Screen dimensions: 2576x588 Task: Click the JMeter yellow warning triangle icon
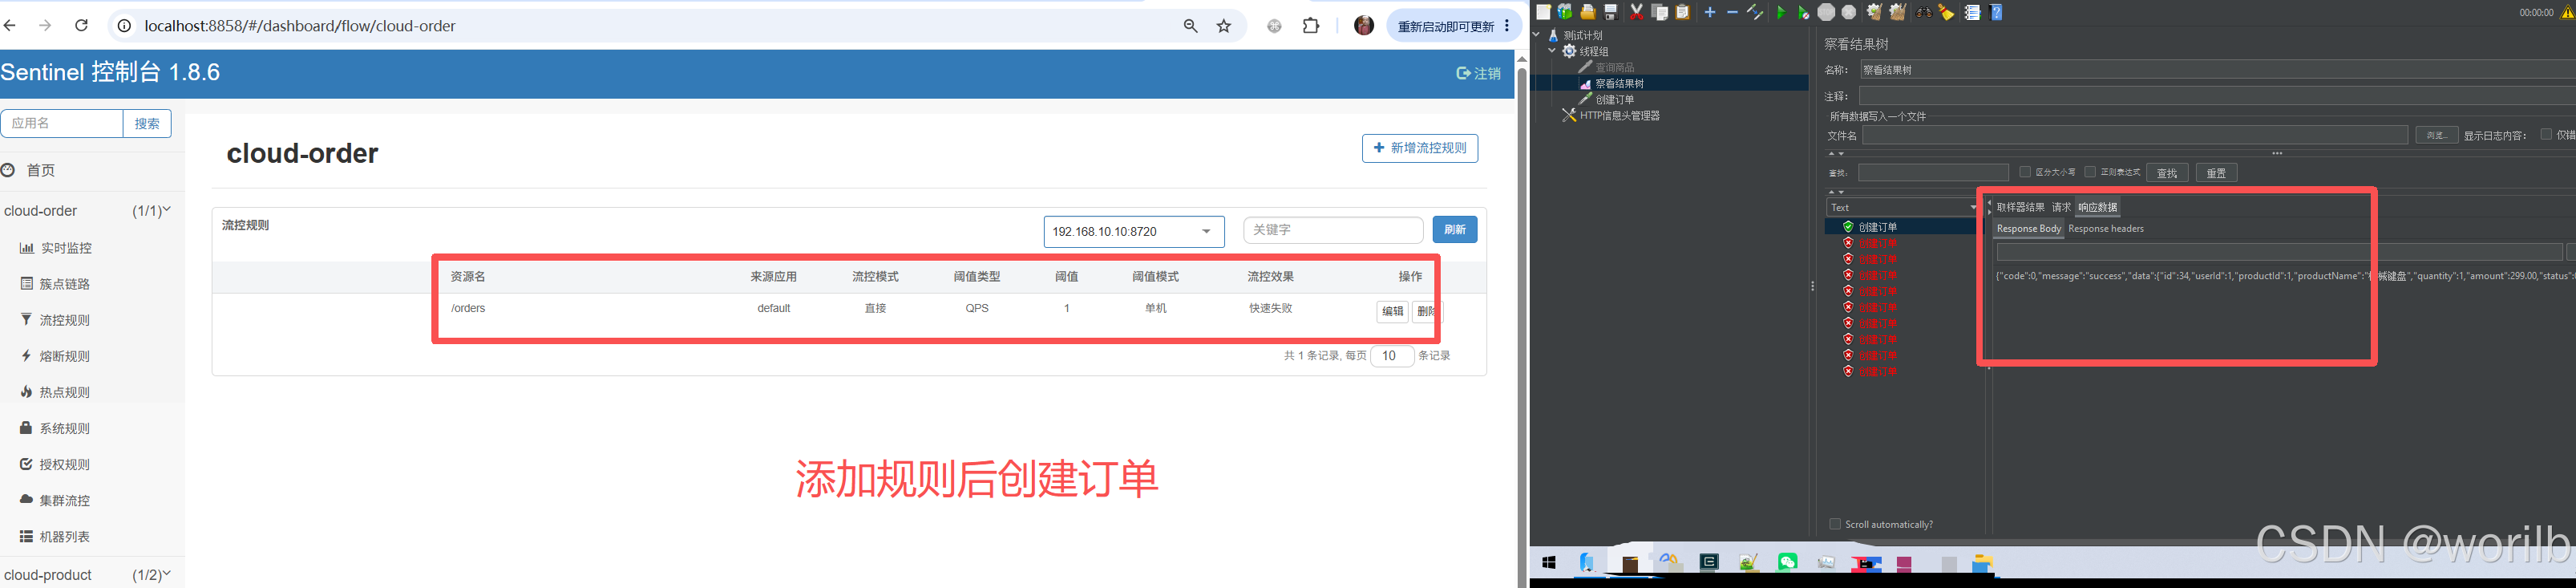(2567, 13)
